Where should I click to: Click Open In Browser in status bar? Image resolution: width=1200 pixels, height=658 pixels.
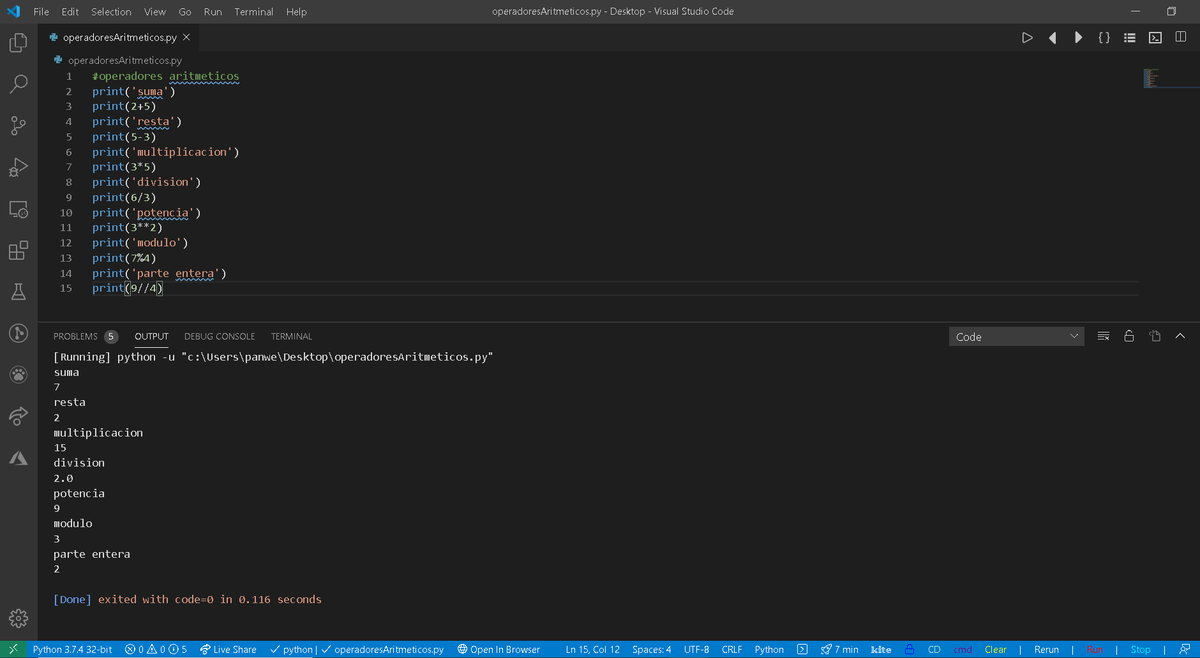click(498, 649)
